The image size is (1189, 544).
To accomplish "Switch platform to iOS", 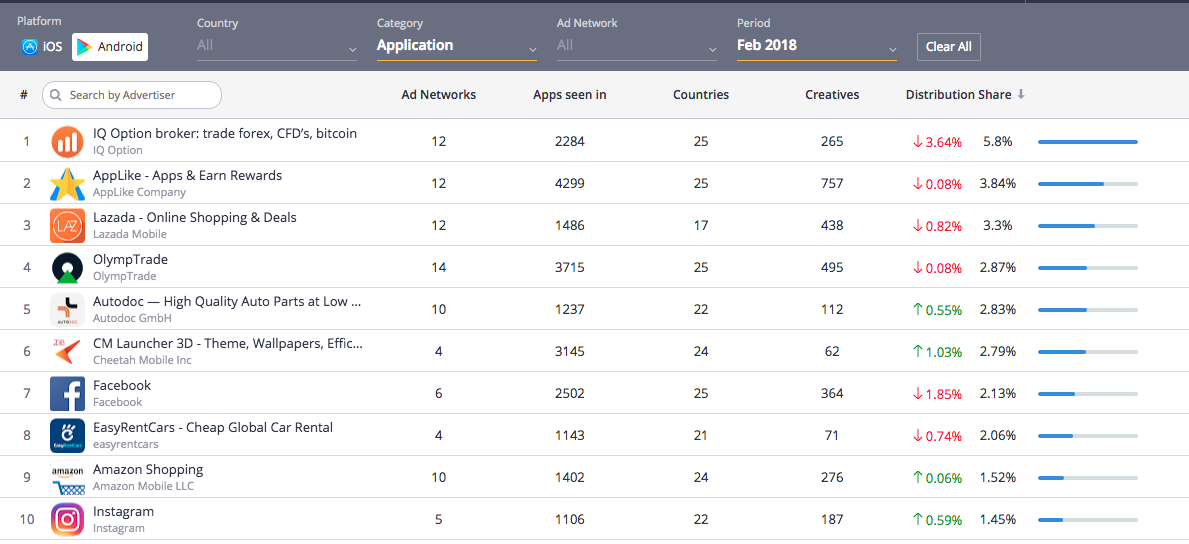I will coord(42,46).
